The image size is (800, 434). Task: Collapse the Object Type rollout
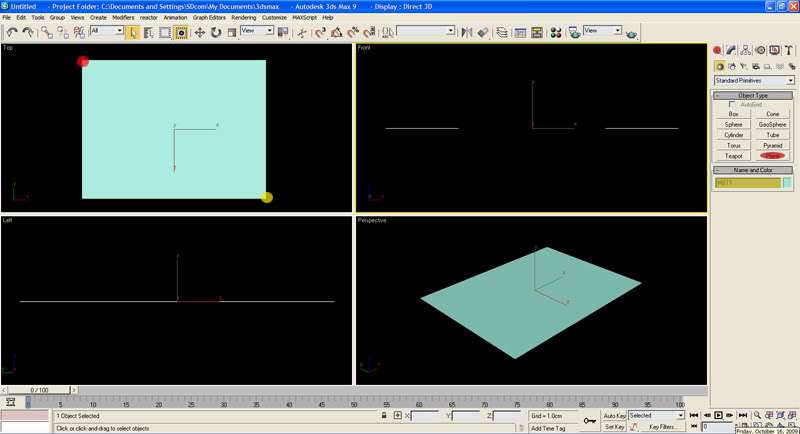(x=754, y=95)
